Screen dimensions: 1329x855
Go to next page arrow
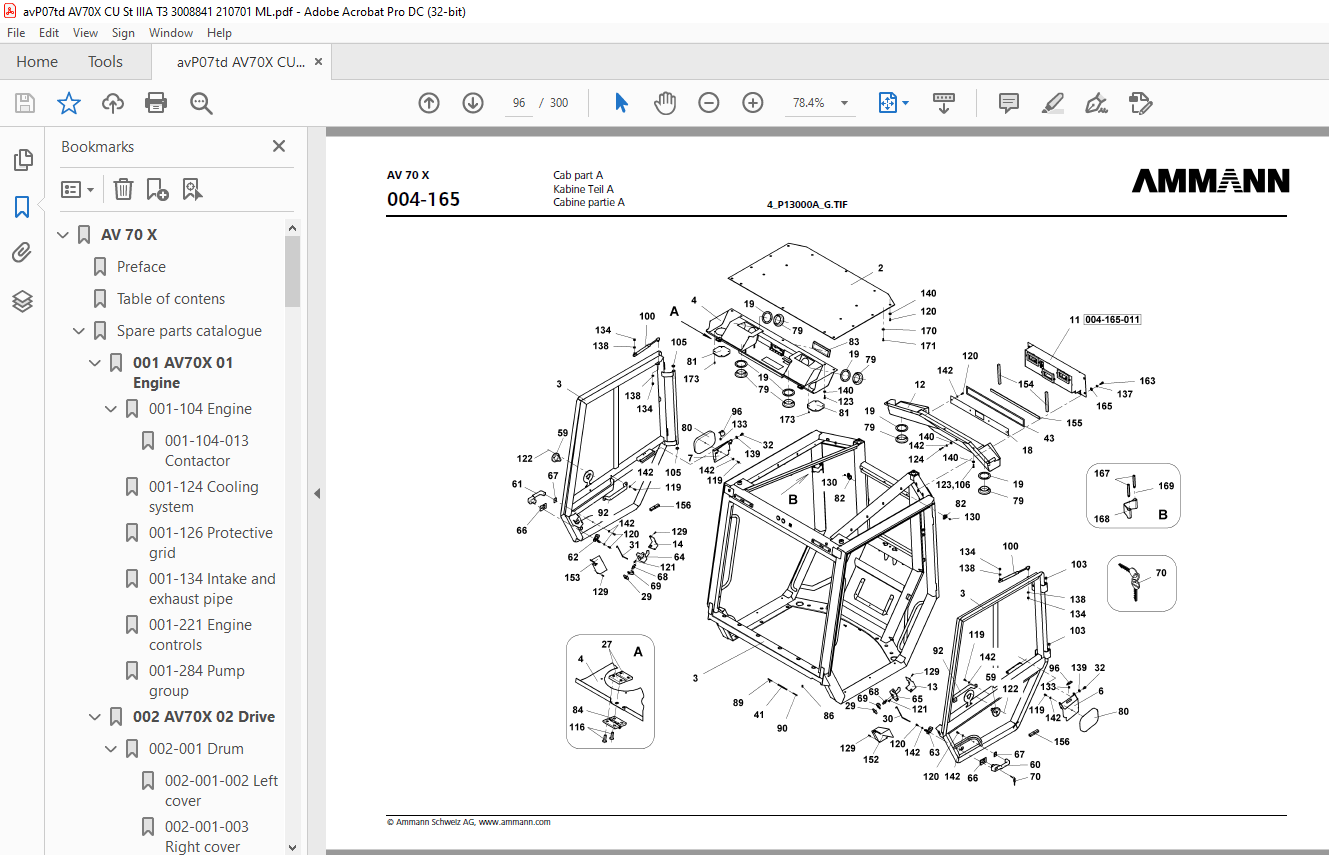click(x=473, y=103)
